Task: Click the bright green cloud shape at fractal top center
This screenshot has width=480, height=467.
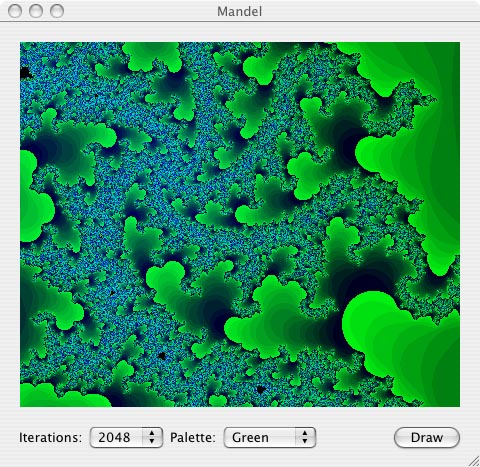Action: (152, 56)
